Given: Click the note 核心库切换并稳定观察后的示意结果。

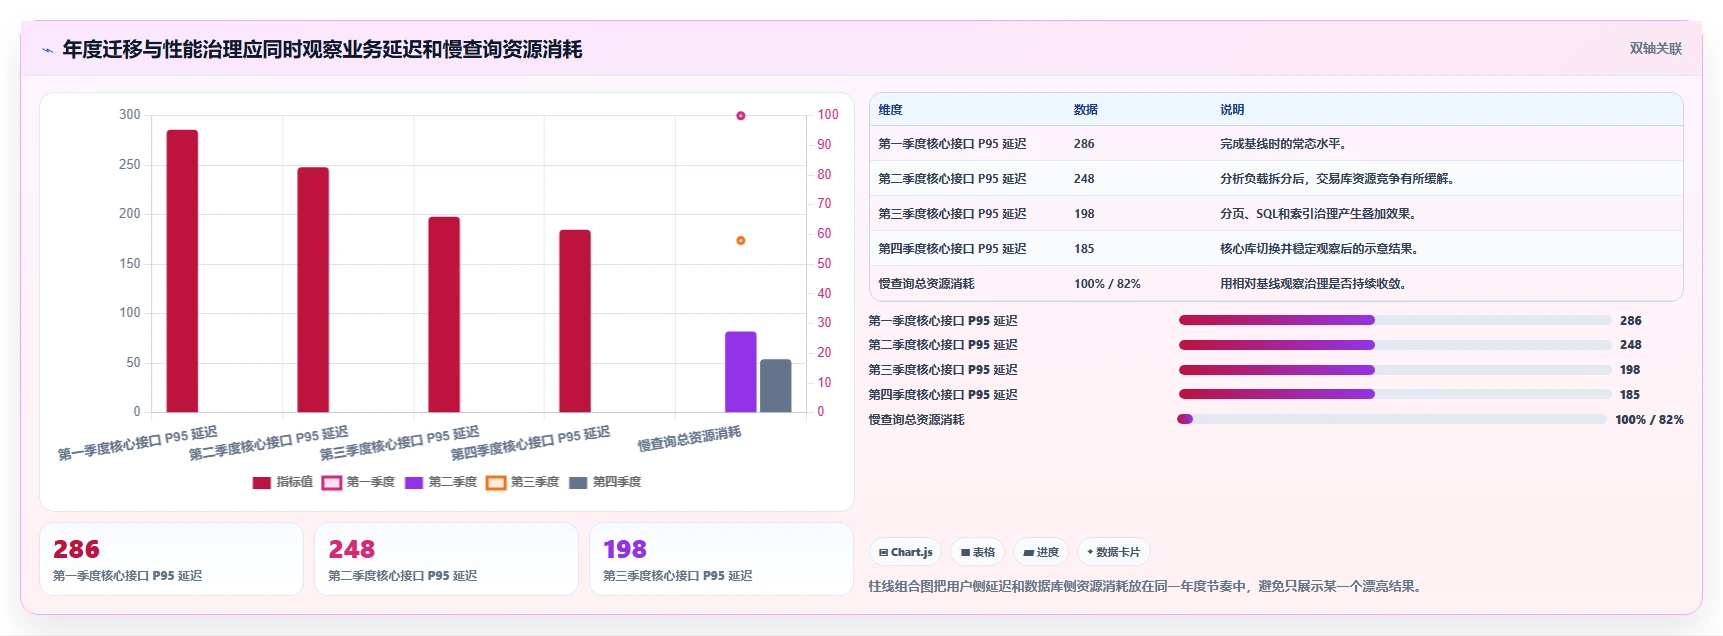Looking at the screenshot, I should 1321,249.
